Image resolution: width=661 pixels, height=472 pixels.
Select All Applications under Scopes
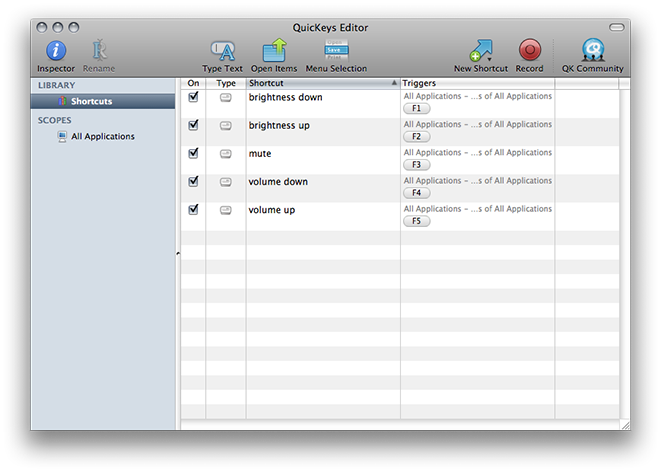(x=103, y=137)
